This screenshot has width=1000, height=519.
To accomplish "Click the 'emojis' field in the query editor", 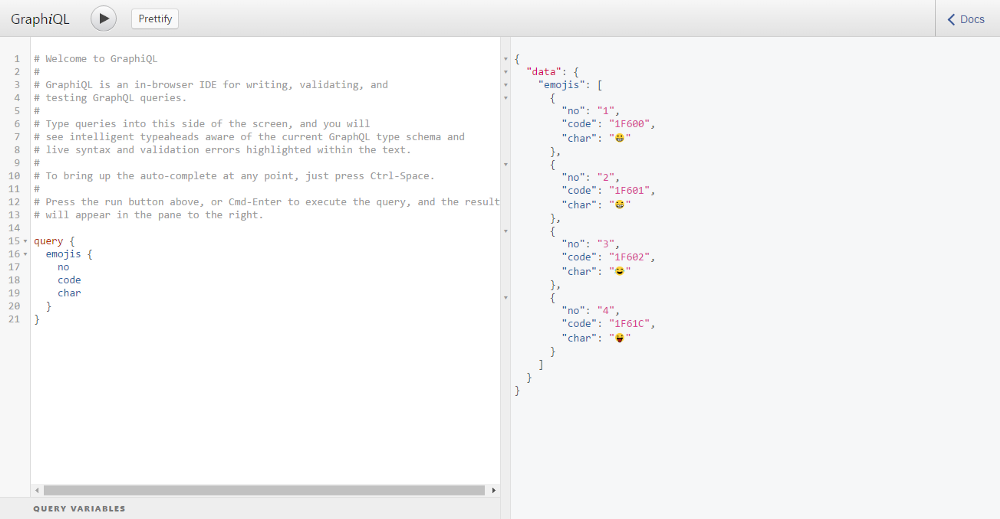I will click(63, 254).
